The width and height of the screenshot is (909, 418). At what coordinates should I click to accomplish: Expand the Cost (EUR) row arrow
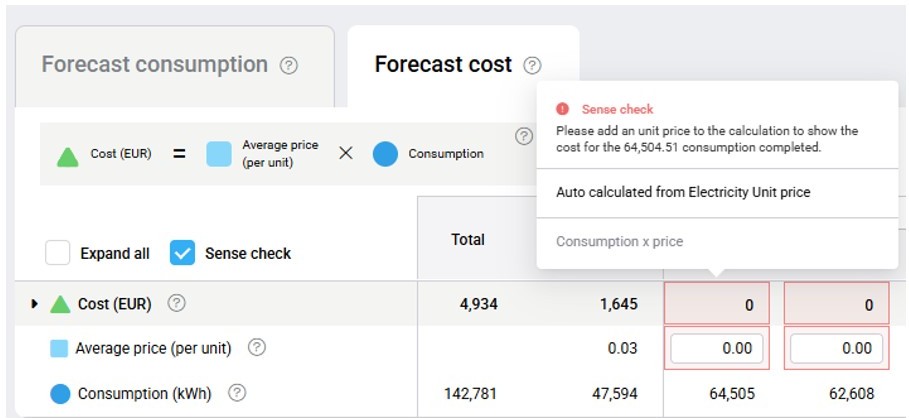tap(35, 304)
